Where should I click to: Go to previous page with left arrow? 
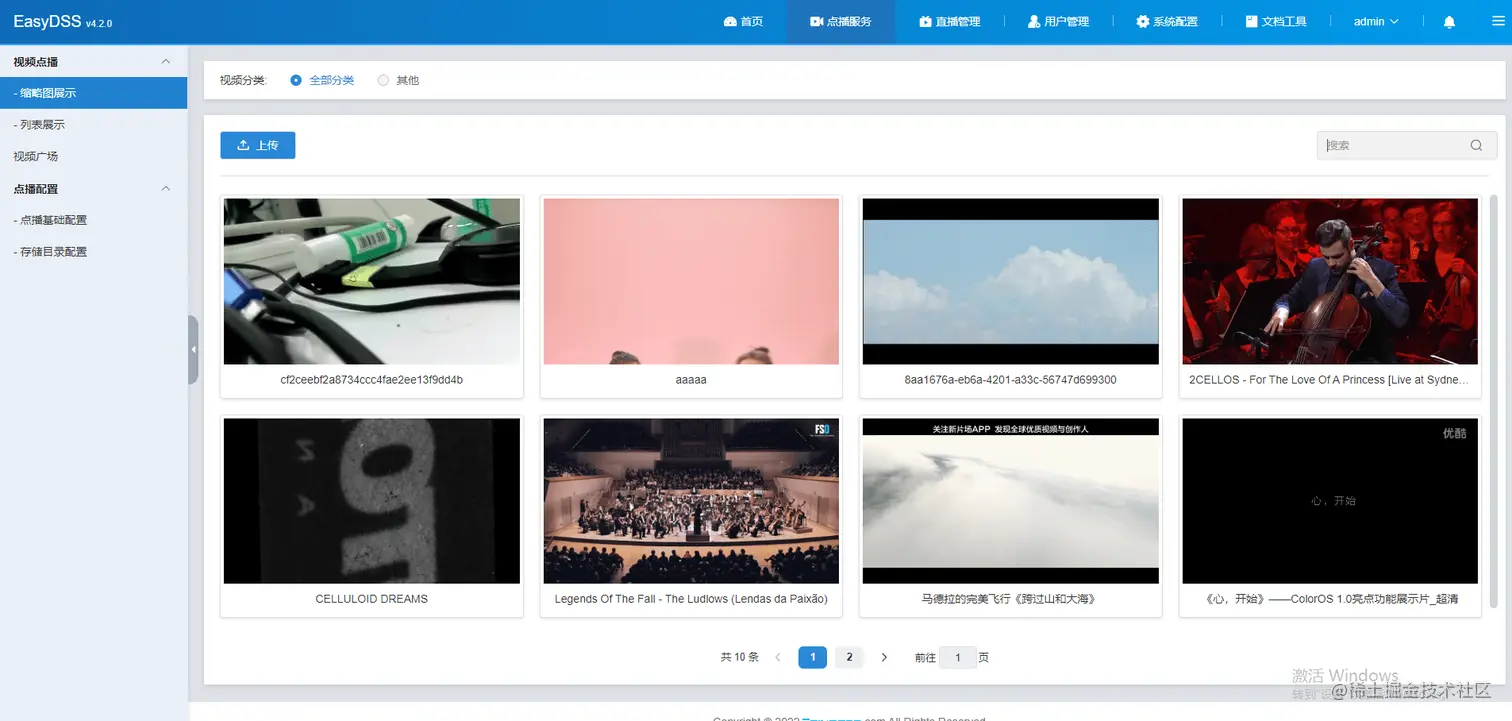[778, 657]
